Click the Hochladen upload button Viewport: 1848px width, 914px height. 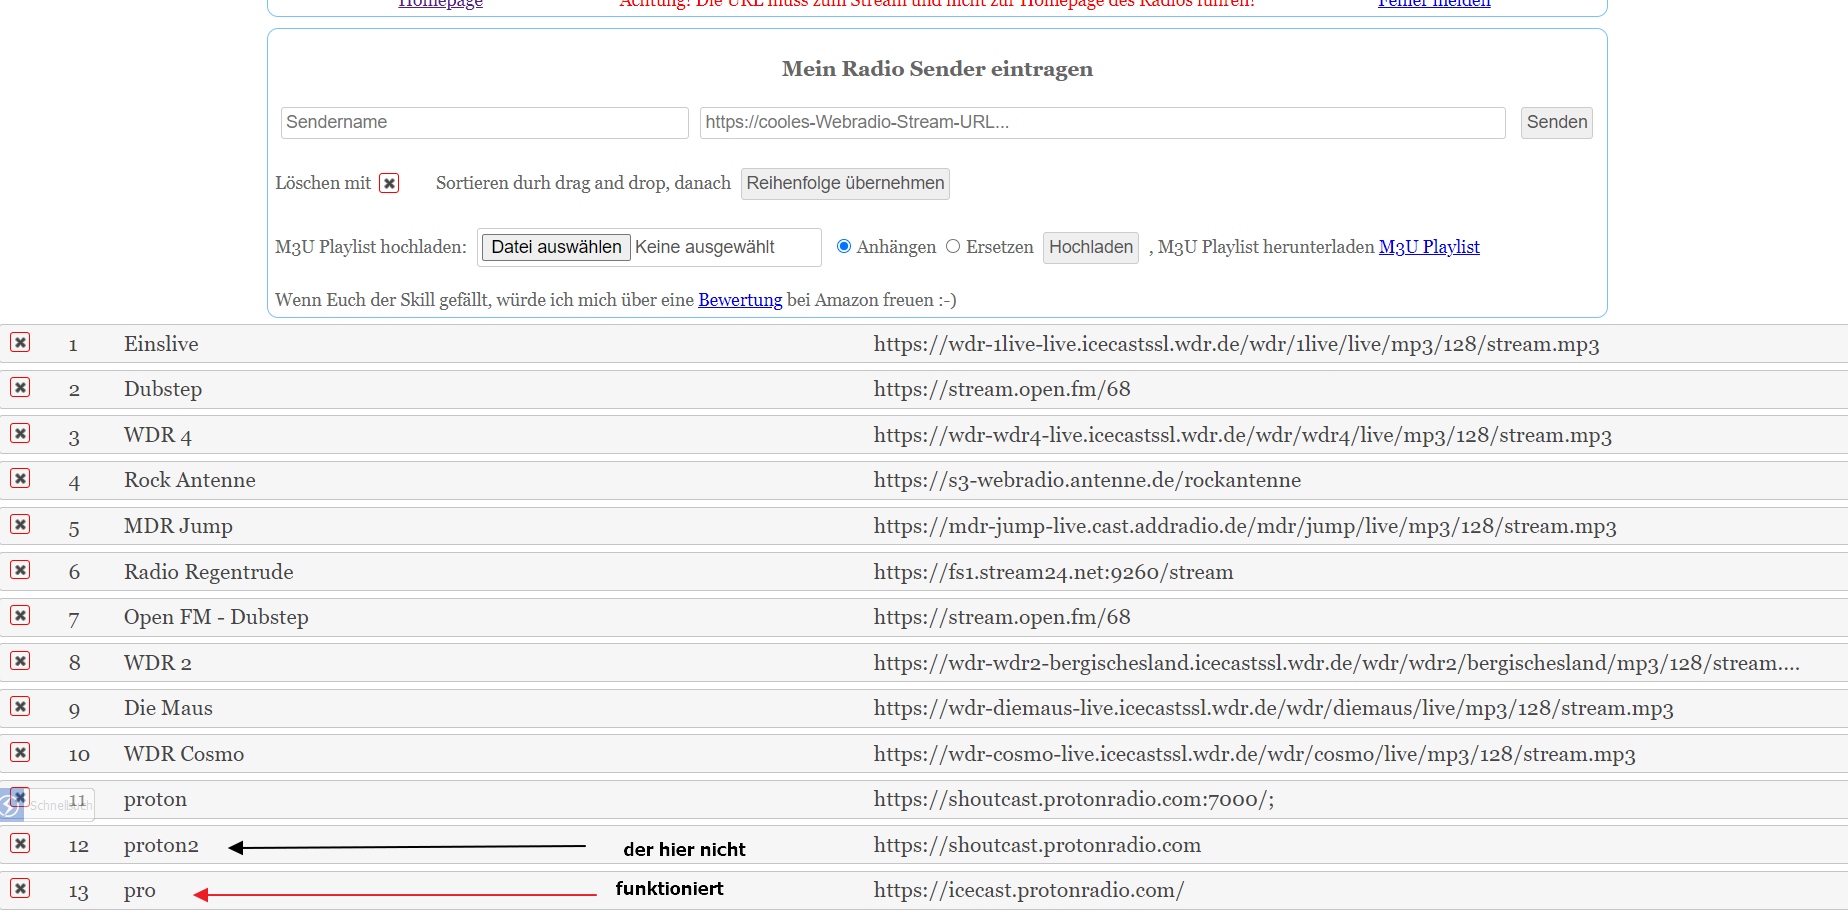tap(1091, 247)
